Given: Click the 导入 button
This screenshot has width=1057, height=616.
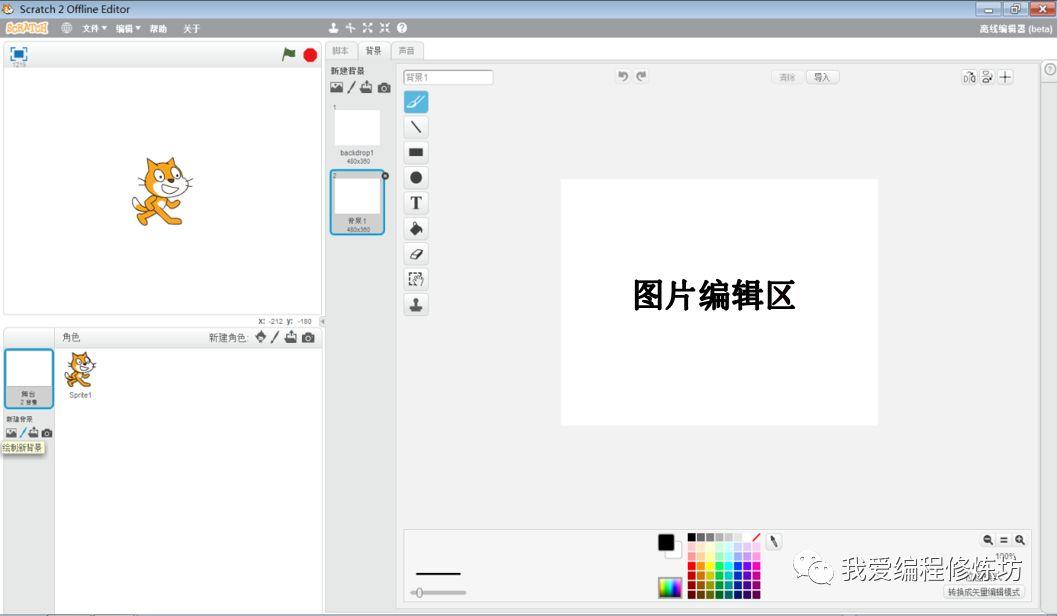Looking at the screenshot, I should click(822, 78).
